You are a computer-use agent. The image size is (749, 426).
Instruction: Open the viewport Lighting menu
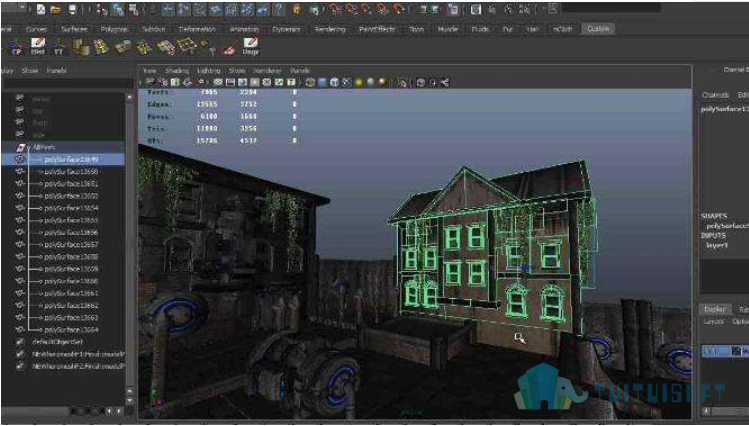click(x=209, y=71)
